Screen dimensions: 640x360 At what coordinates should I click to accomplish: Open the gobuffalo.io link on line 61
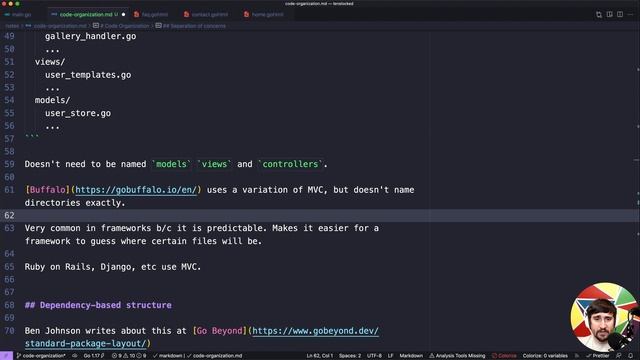pos(136,190)
